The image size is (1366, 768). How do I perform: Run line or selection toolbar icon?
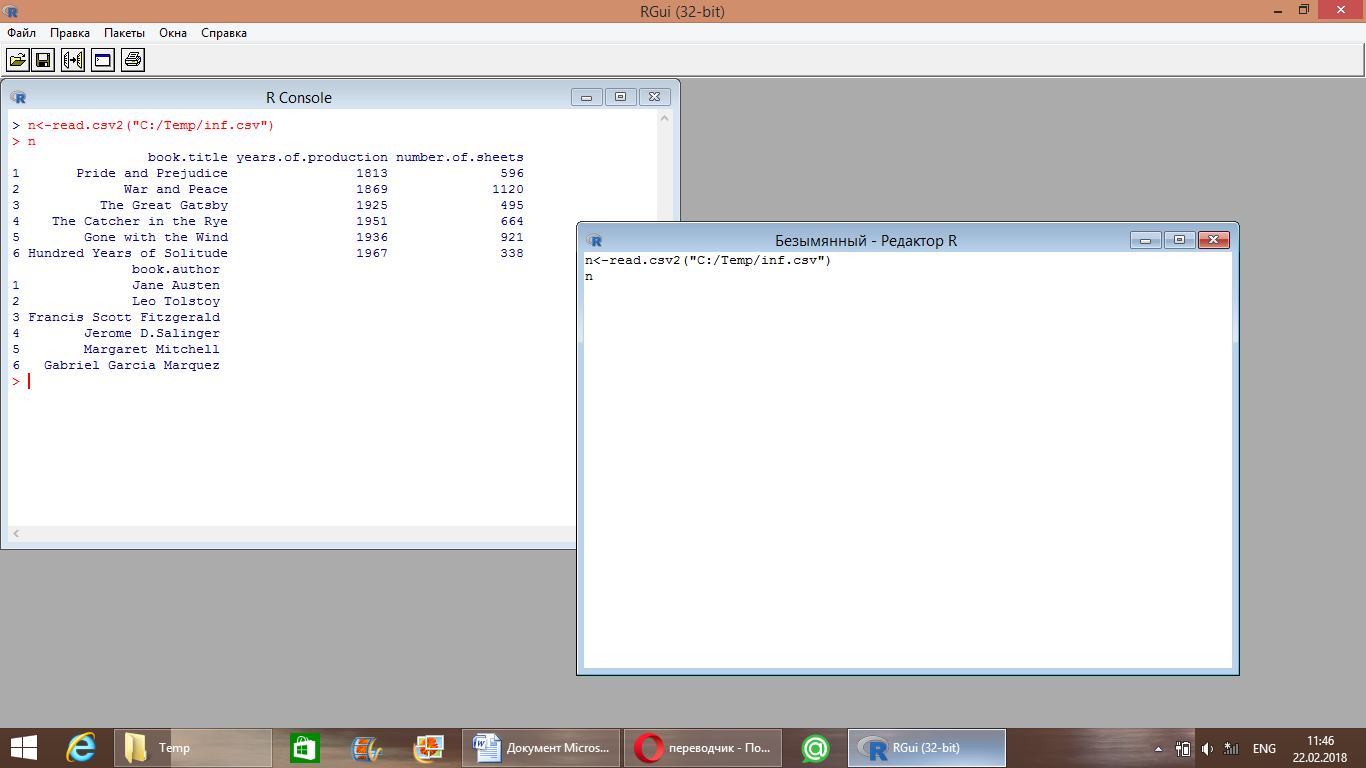[73, 60]
